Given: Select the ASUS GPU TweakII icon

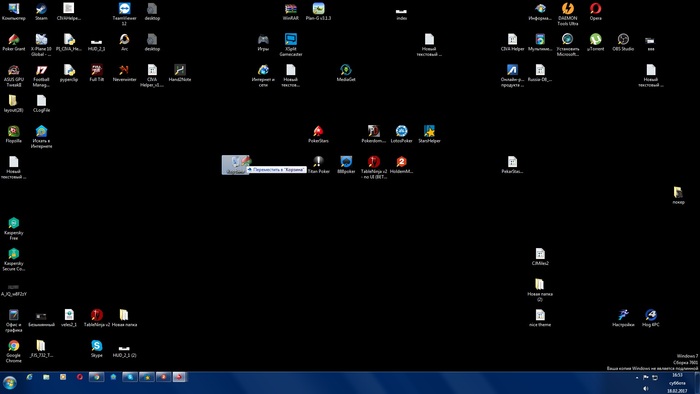Looking at the screenshot, I should [x=13, y=76].
